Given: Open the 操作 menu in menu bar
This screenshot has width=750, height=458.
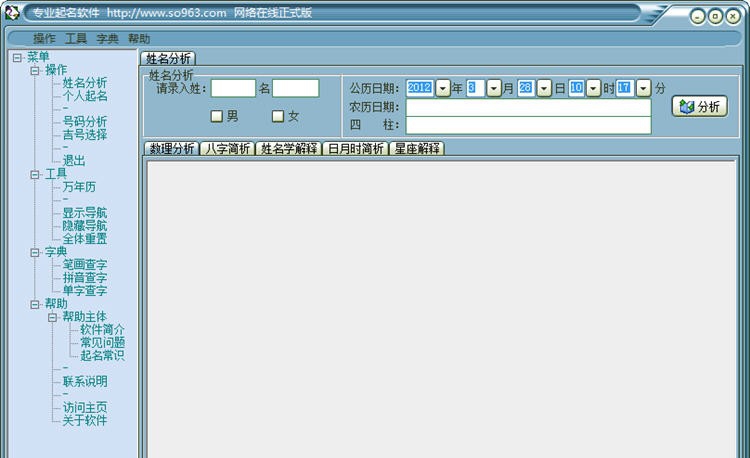Looking at the screenshot, I should point(44,38).
